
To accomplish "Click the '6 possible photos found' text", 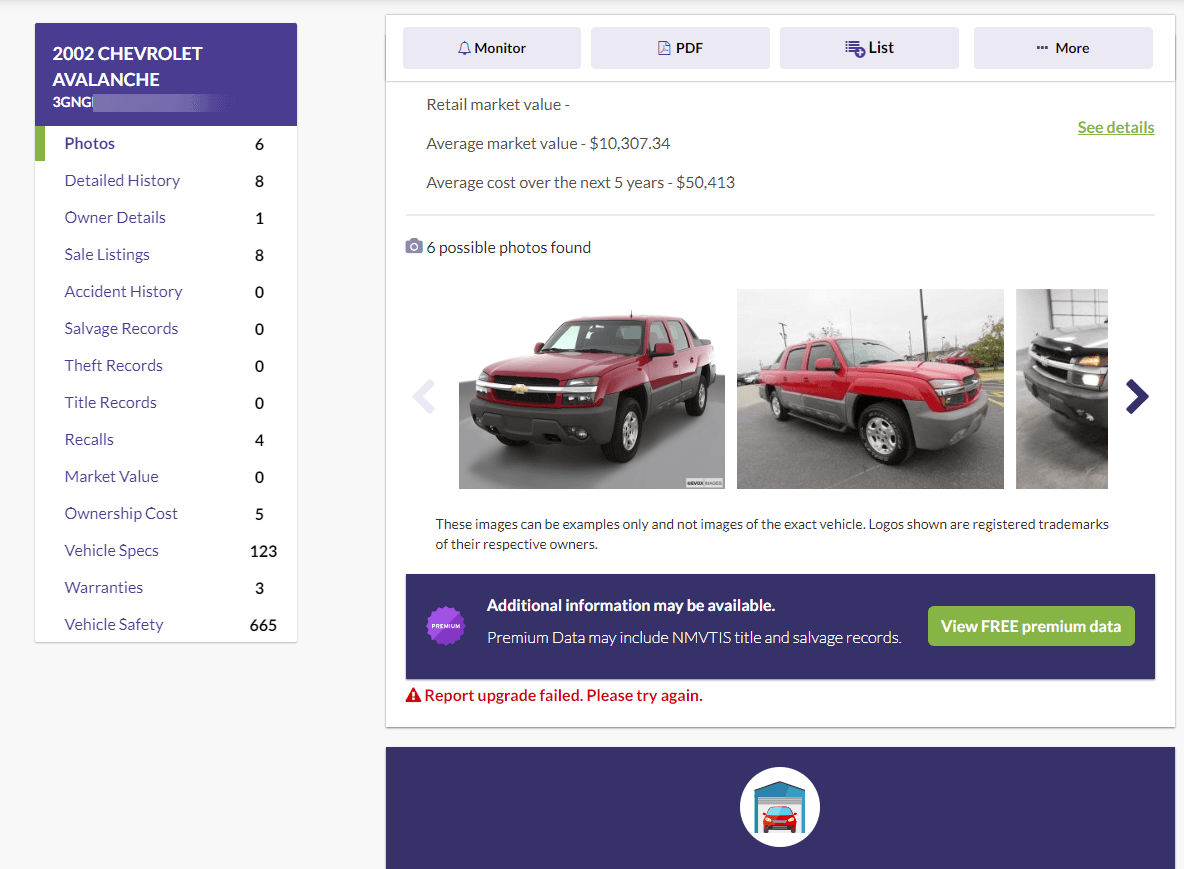I will coord(509,248).
